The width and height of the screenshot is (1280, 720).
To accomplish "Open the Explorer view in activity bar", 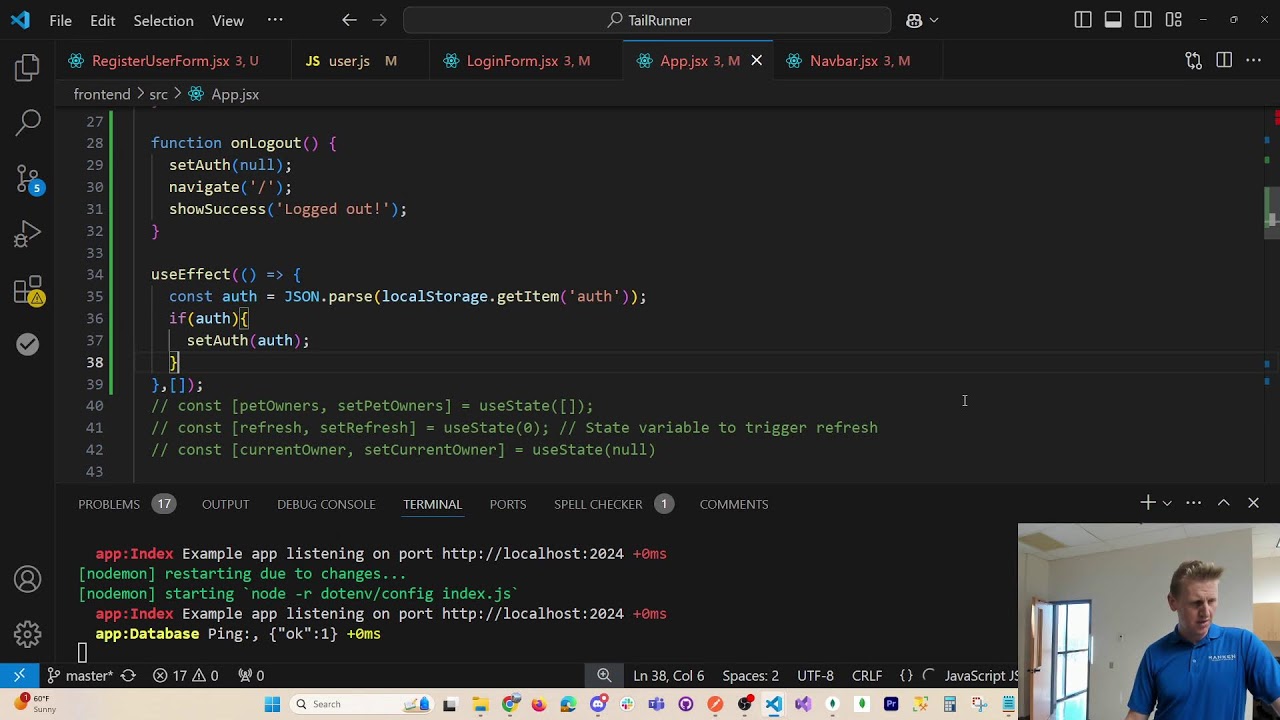I will coord(27,68).
